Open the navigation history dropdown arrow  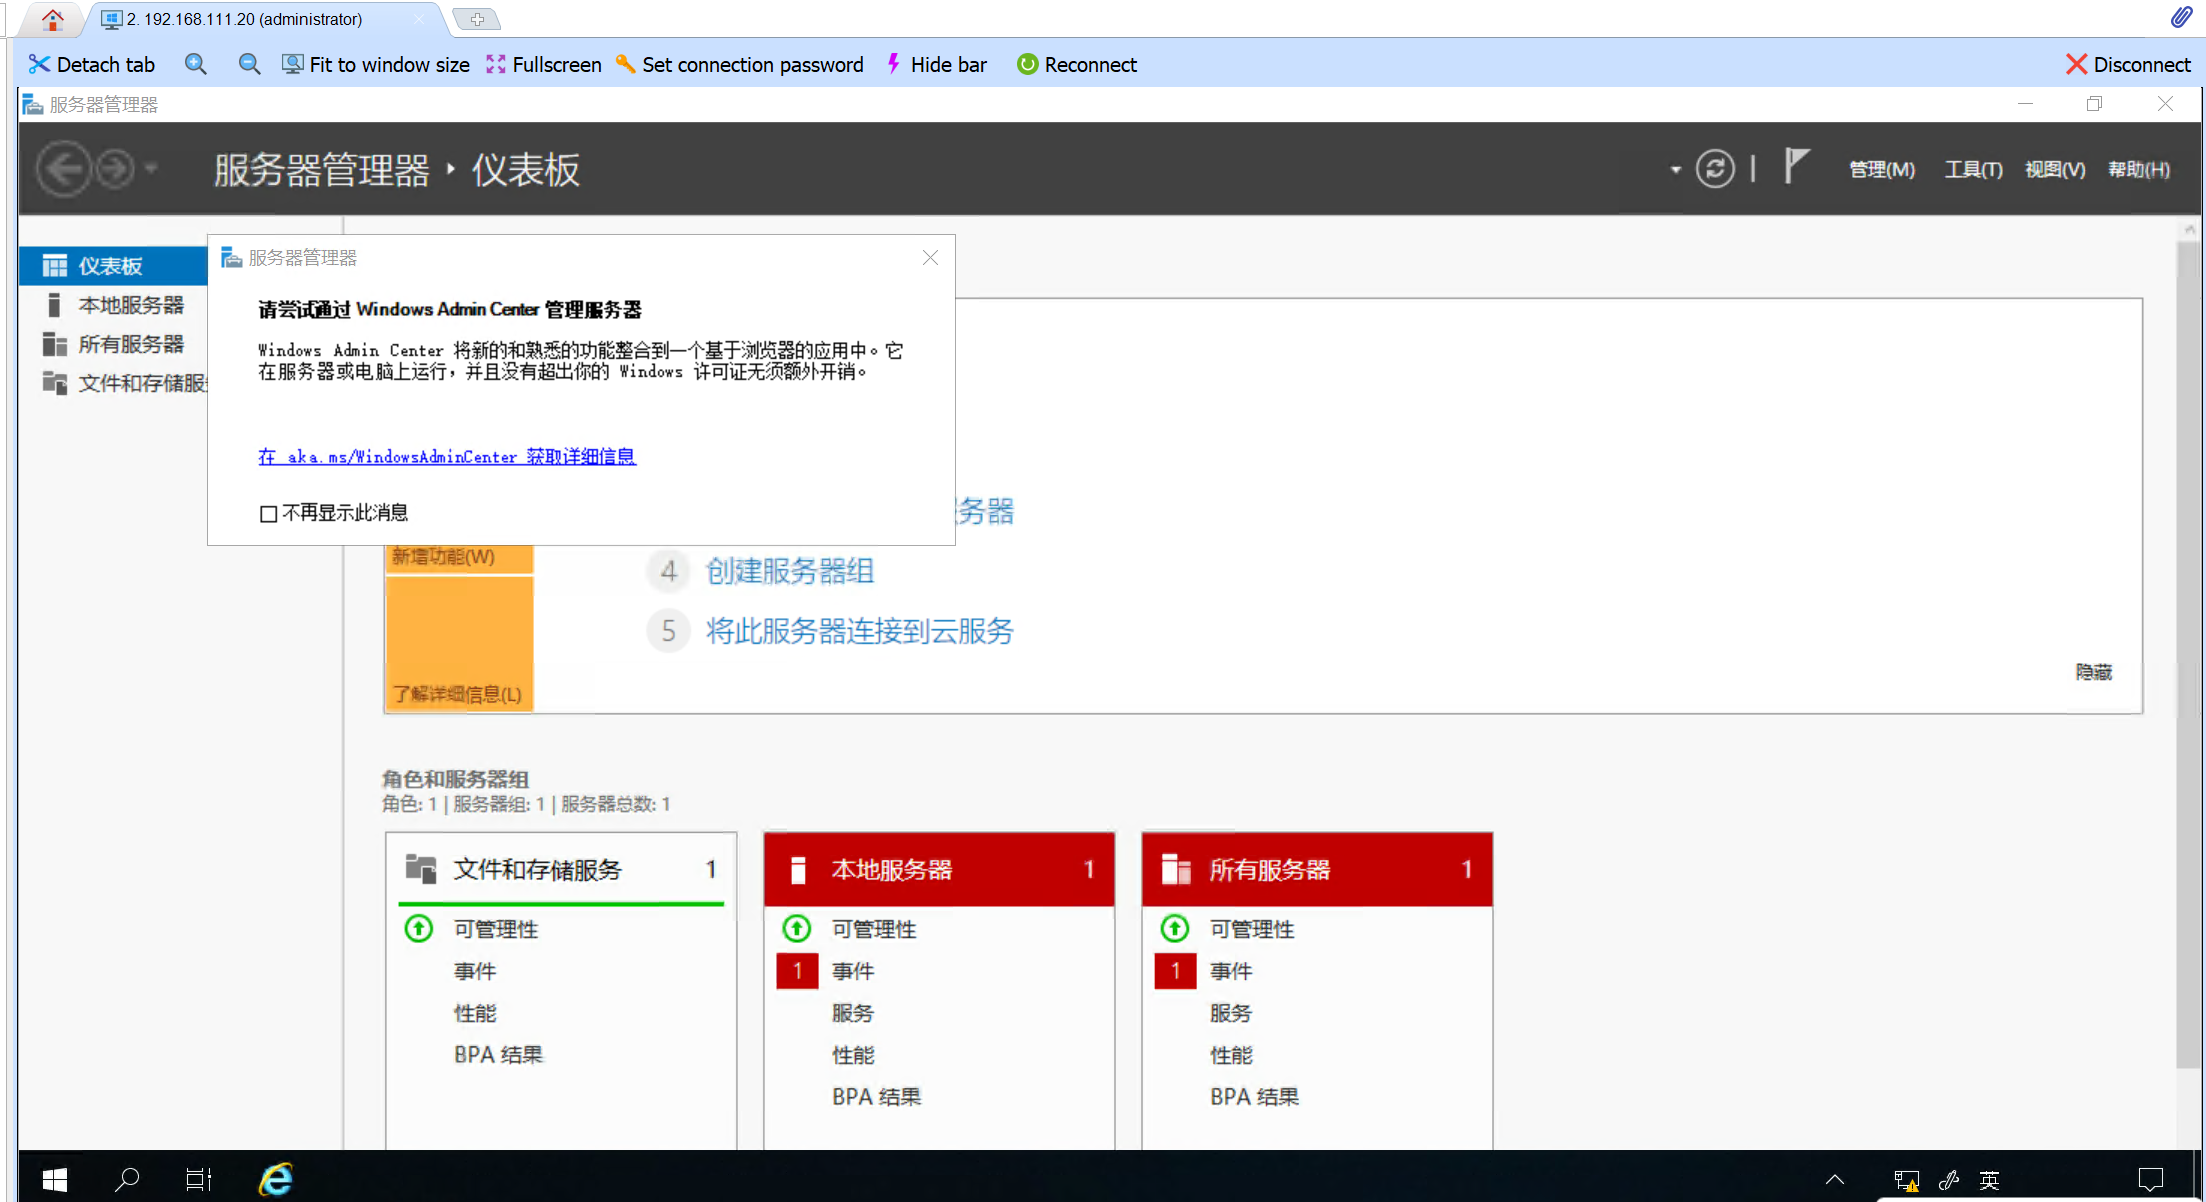pyautogui.click(x=151, y=169)
